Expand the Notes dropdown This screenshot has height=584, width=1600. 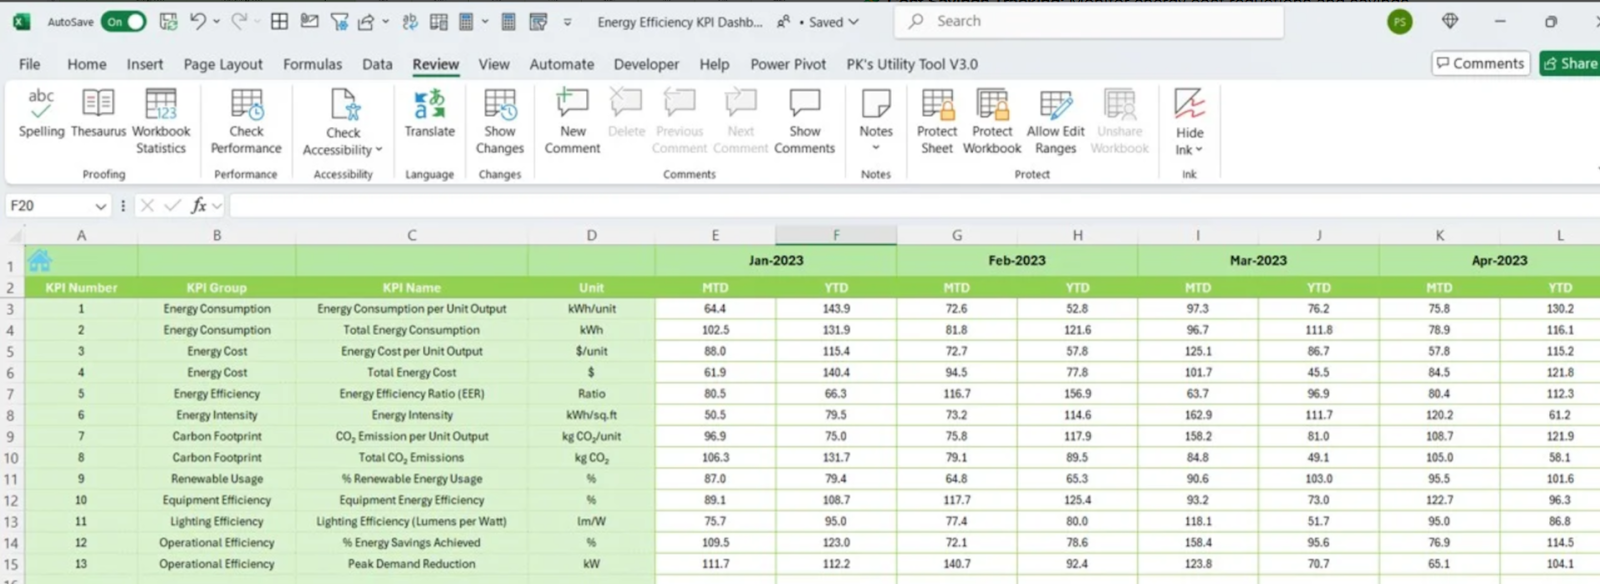876,148
